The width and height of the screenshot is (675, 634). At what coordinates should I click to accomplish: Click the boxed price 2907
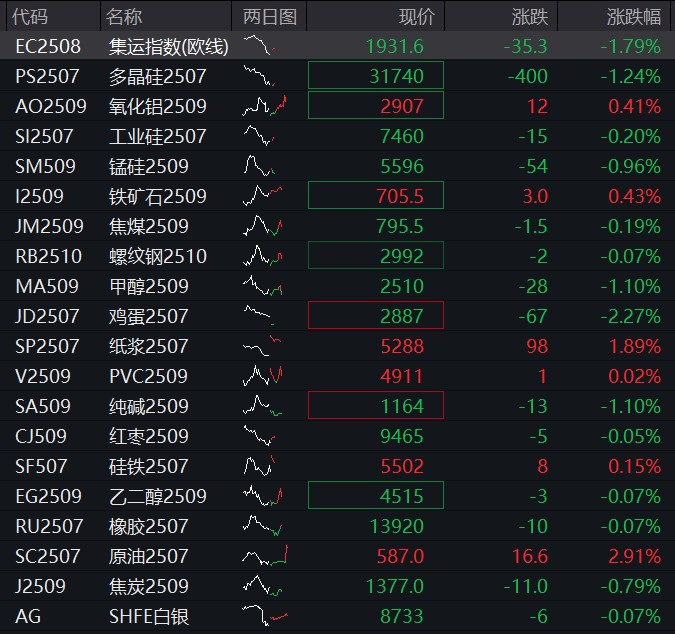coord(376,105)
